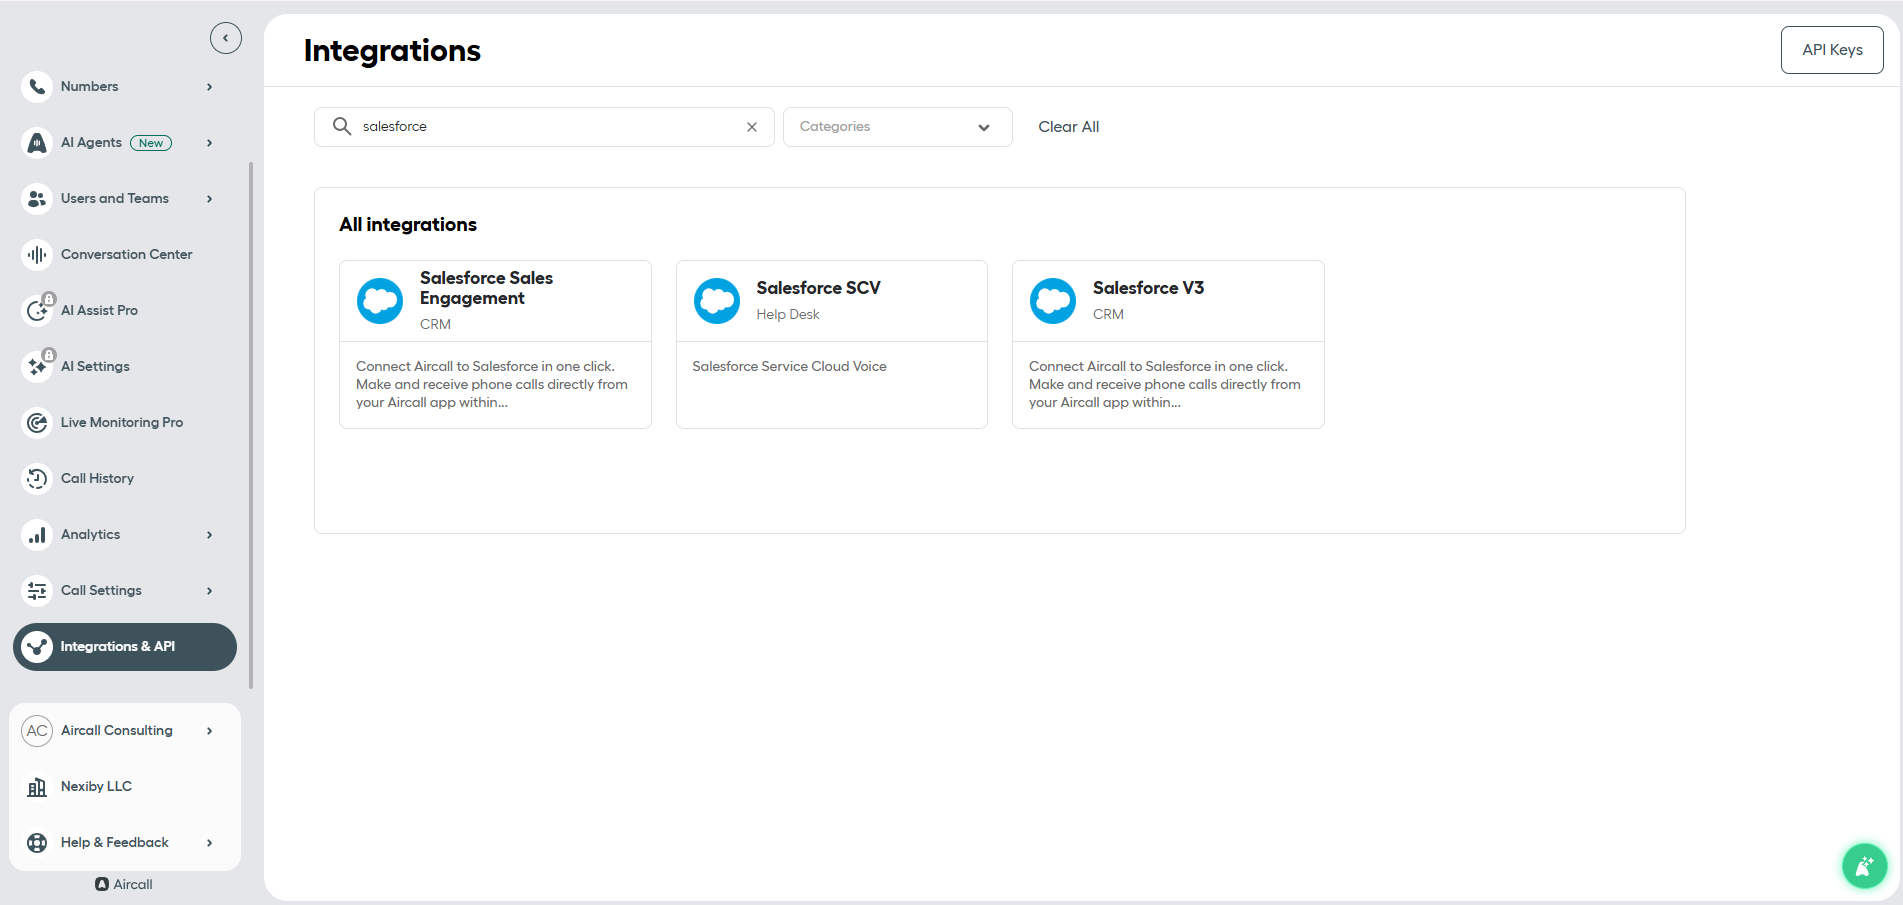Click the AC avatar for Aircall Consulting
The image size is (1903, 905).
click(37, 731)
